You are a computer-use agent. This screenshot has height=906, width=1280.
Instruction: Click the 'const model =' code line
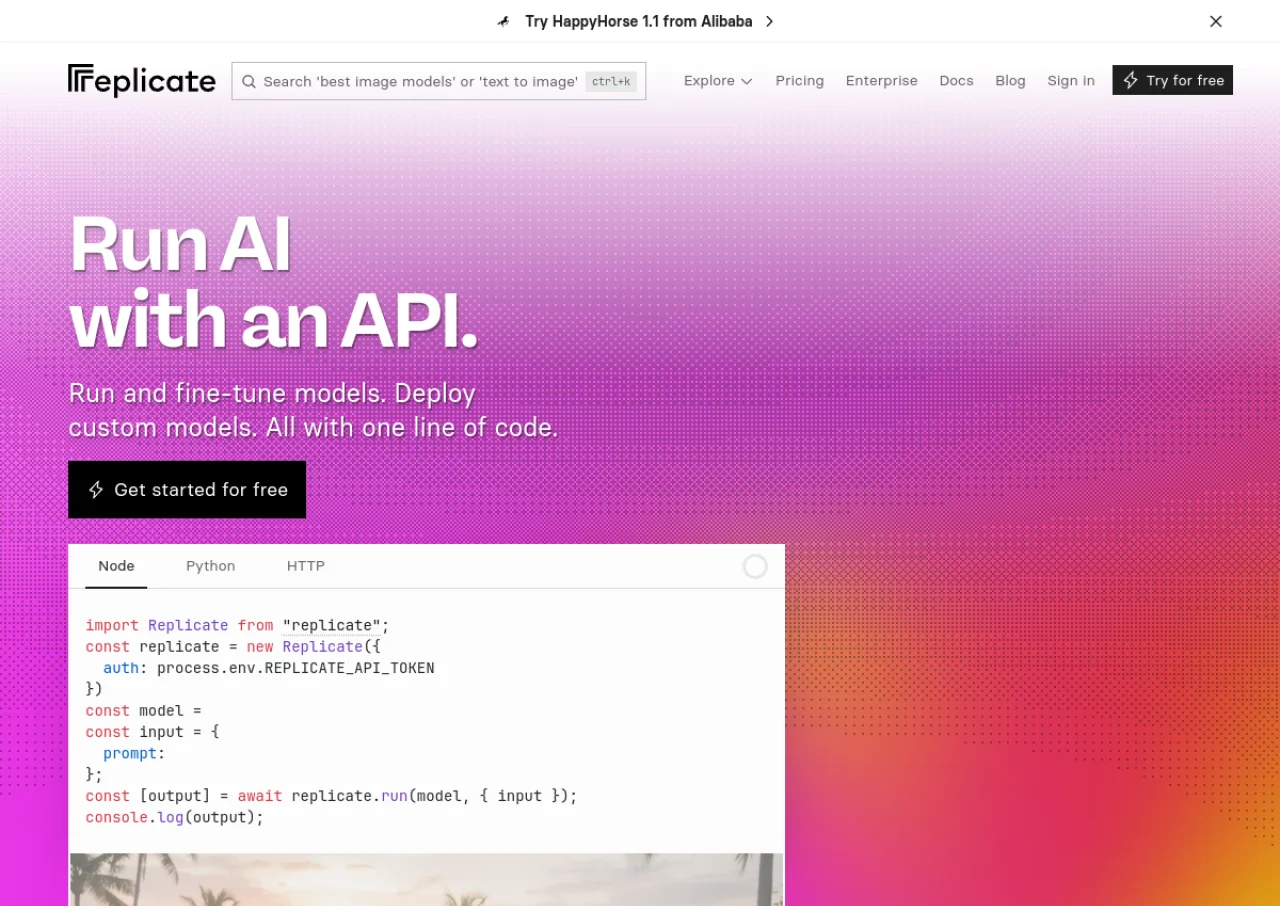click(x=144, y=710)
